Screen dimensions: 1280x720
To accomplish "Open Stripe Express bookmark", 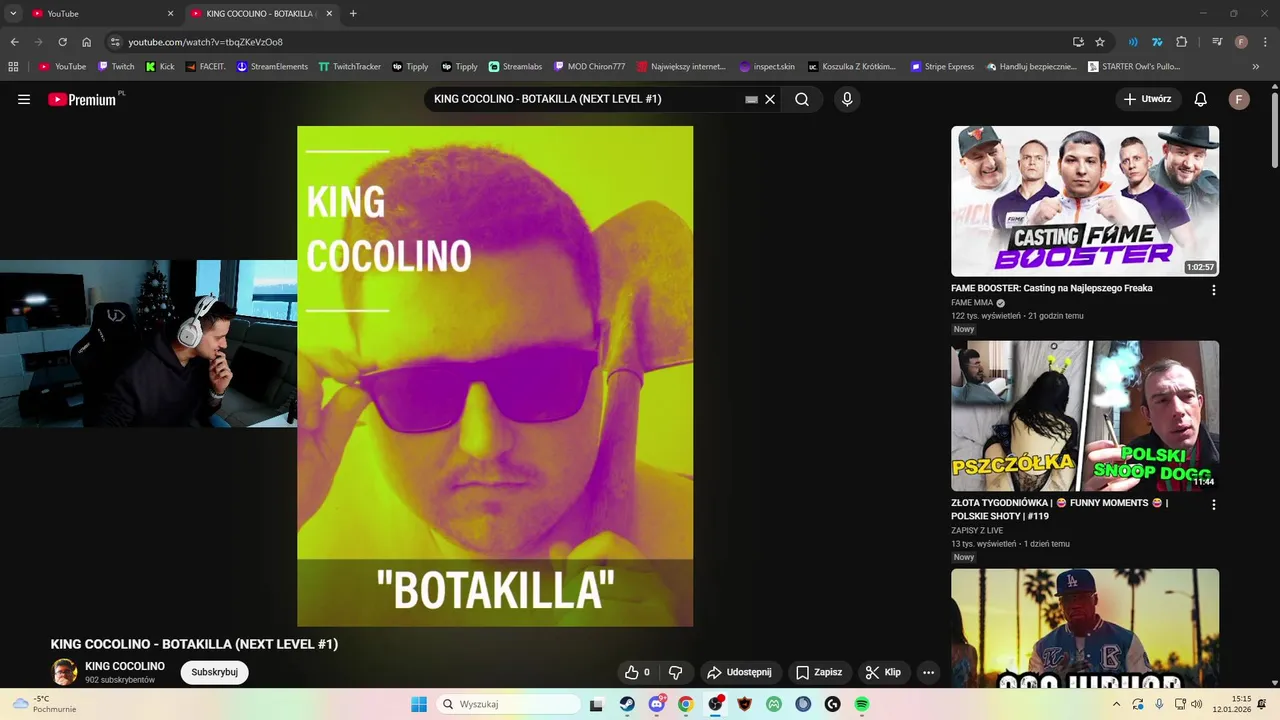I will pos(942,67).
